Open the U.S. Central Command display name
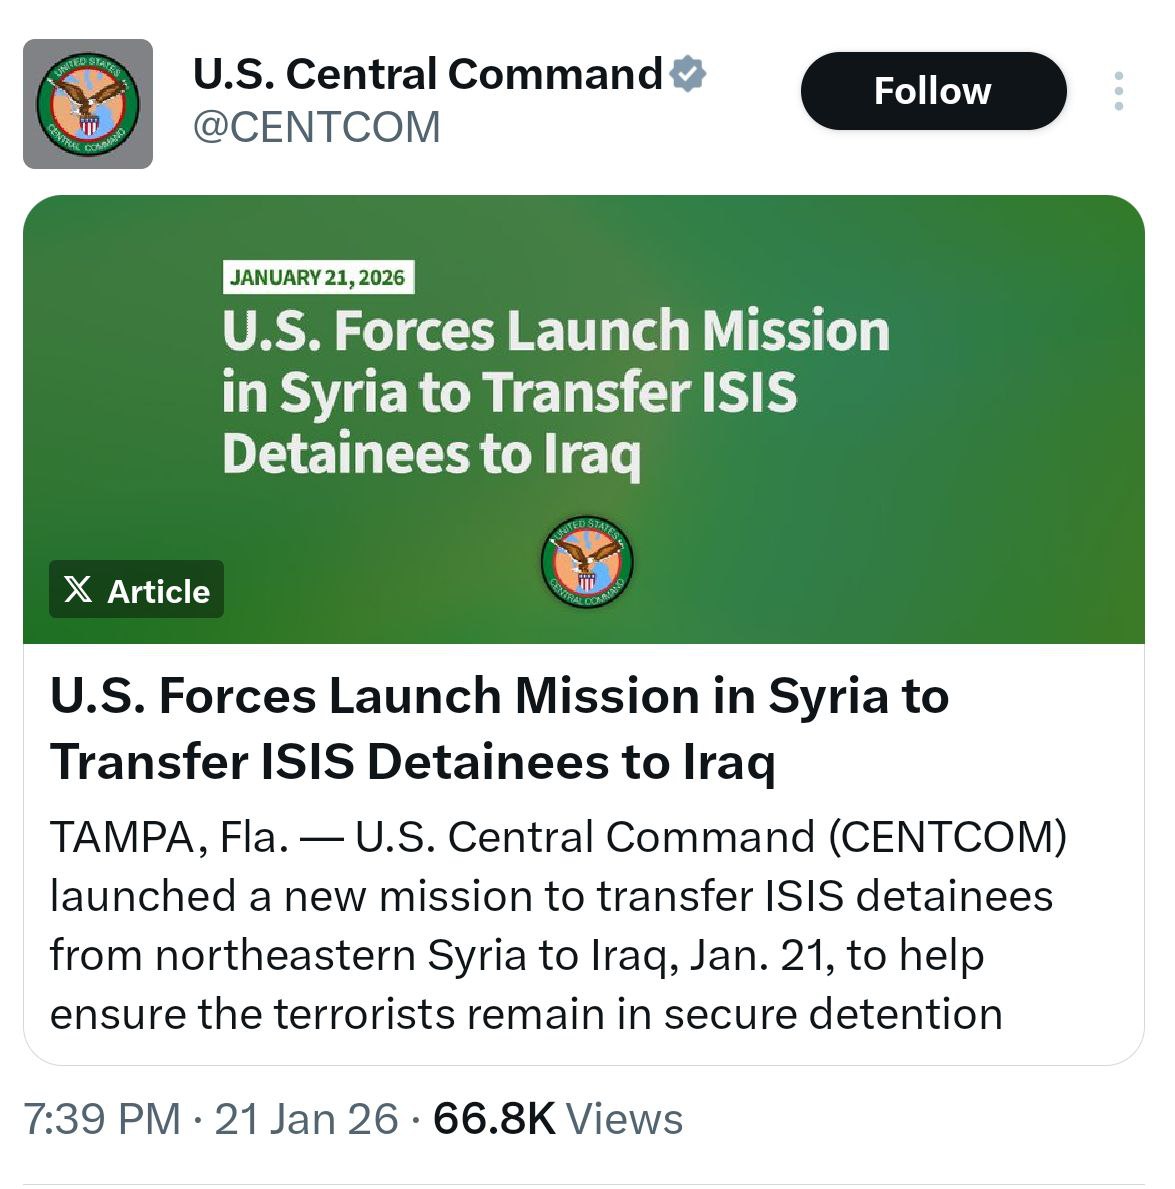1175x1189 pixels. pos(427,75)
